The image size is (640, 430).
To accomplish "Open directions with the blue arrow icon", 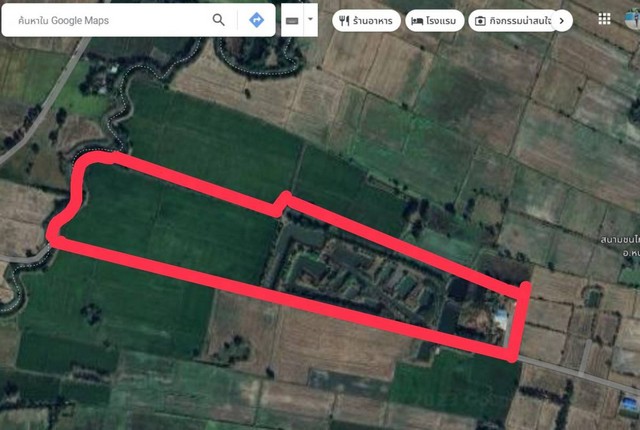I will tap(256, 20).
